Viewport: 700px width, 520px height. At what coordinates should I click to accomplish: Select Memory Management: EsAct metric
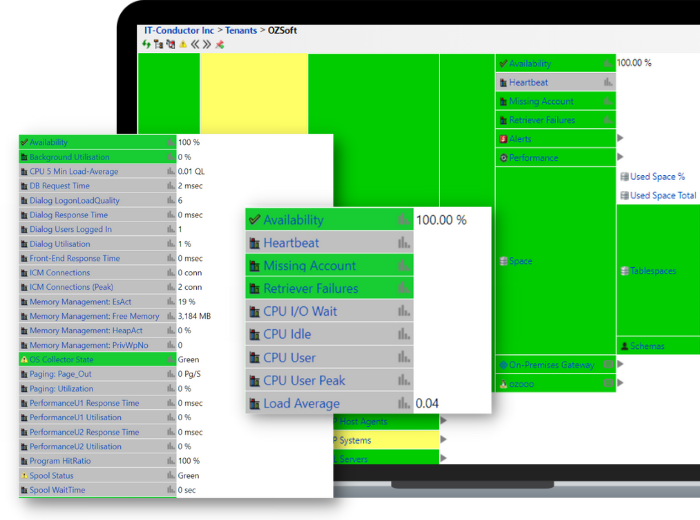click(97, 302)
